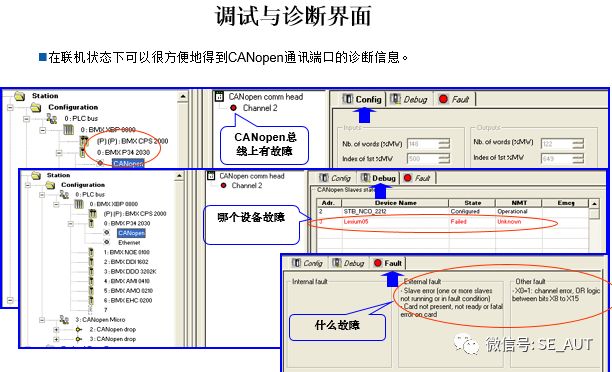This screenshot has width=612, height=372.
Task: Select Ethernet in middle window tree
Action: pyautogui.click(x=129, y=242)
